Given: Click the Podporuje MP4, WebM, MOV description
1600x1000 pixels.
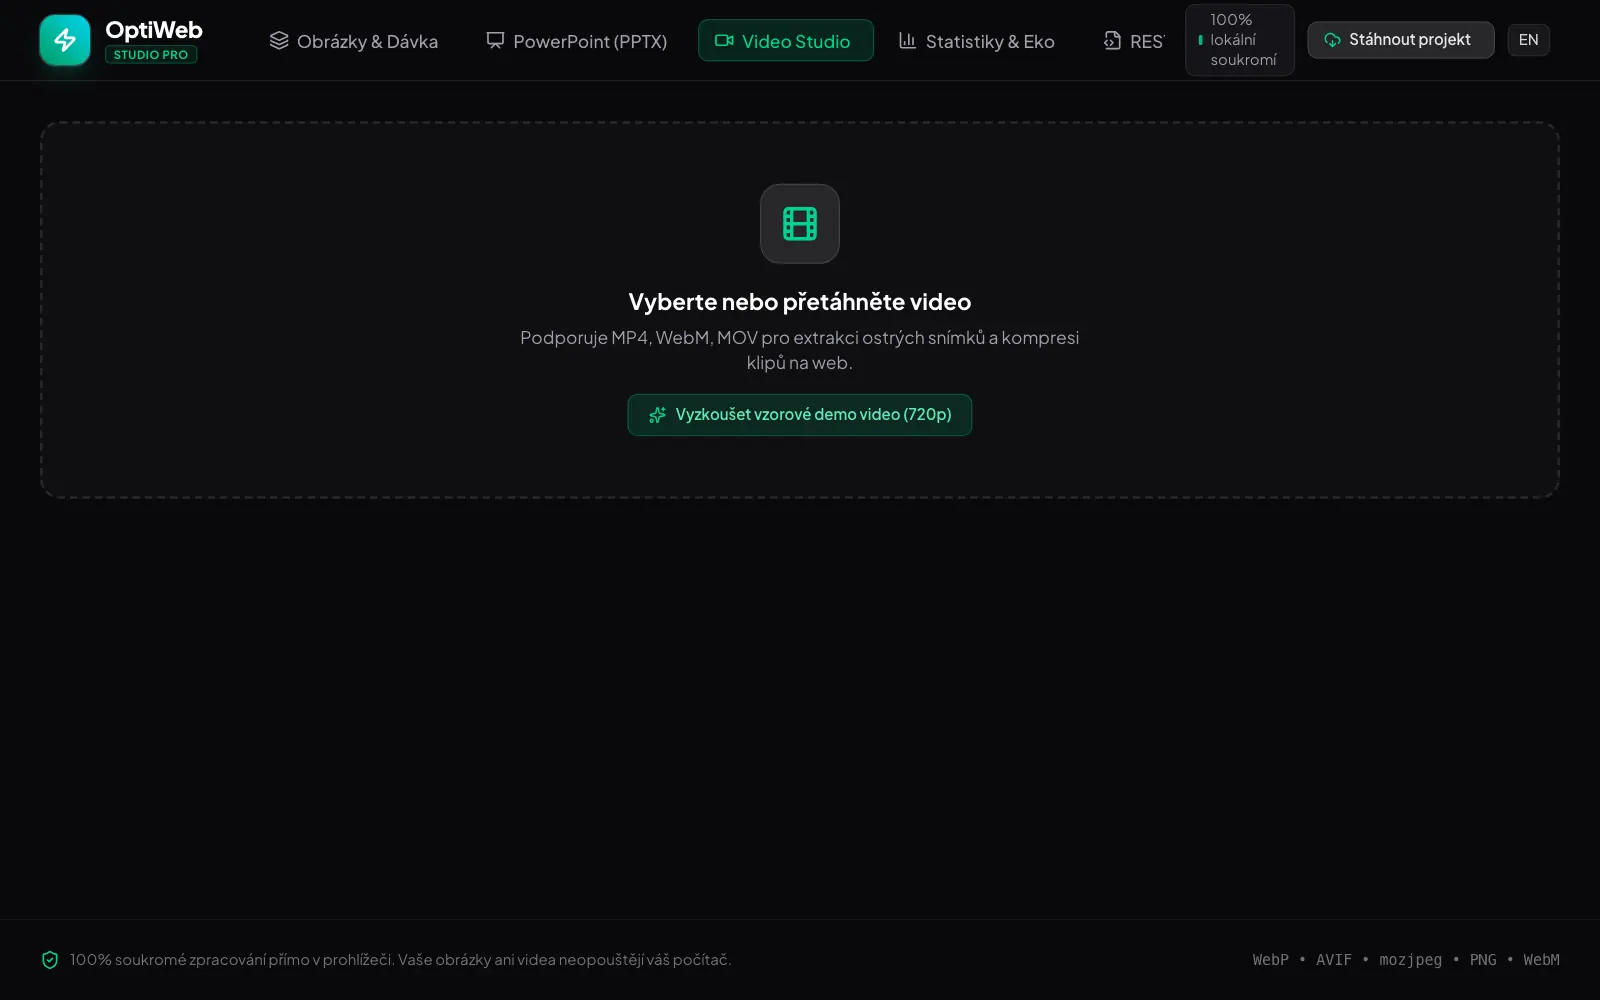Looking at the screenshot, I should pyautogui.click(x=799, y=350).
